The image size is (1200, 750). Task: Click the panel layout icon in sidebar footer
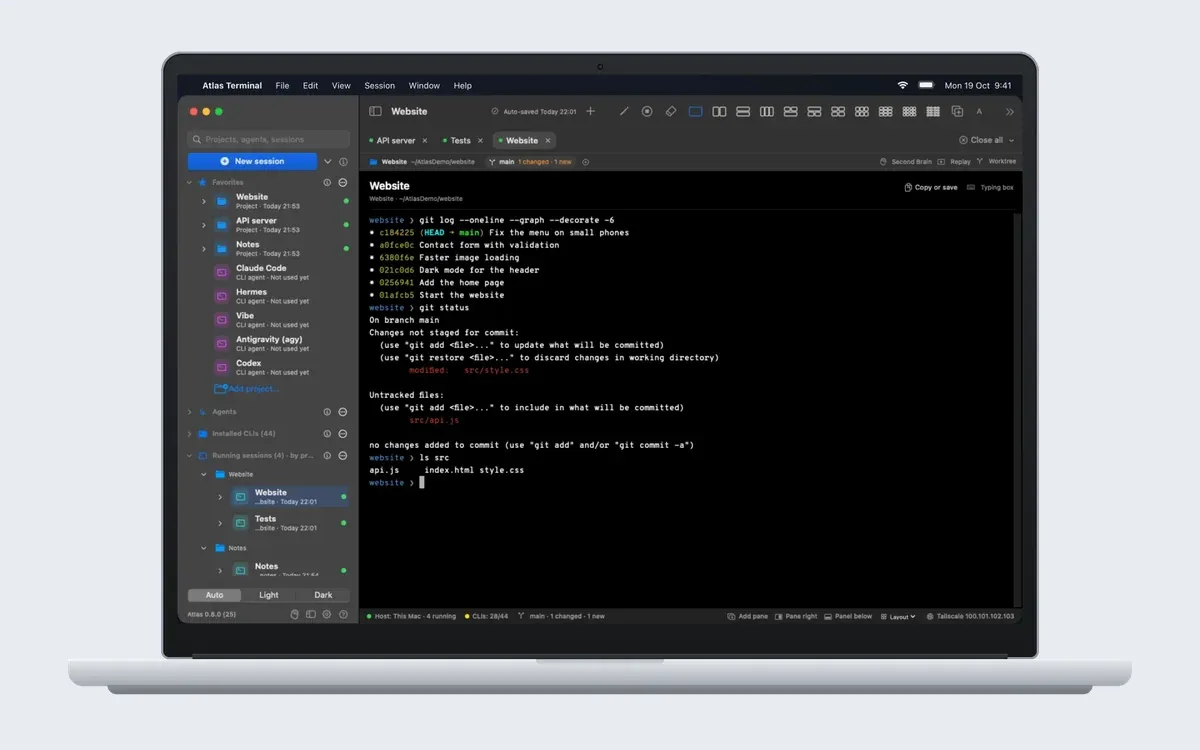311,614
